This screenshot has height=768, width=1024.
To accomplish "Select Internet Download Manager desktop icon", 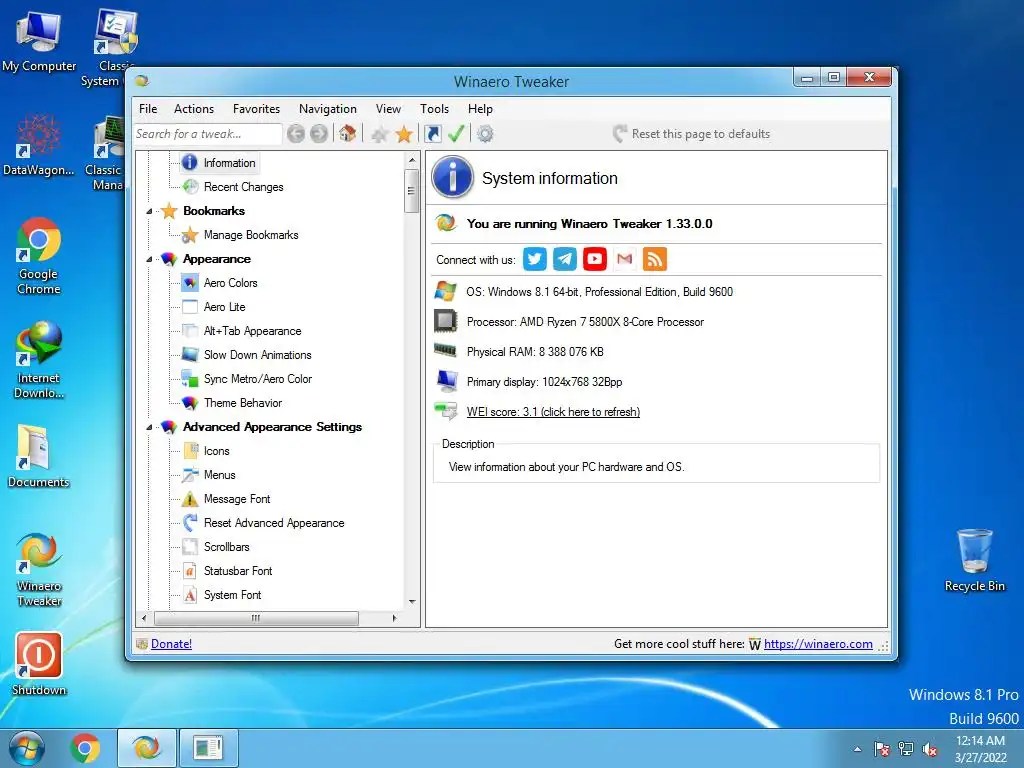I will pyautogui.click(x=39, y=360).
